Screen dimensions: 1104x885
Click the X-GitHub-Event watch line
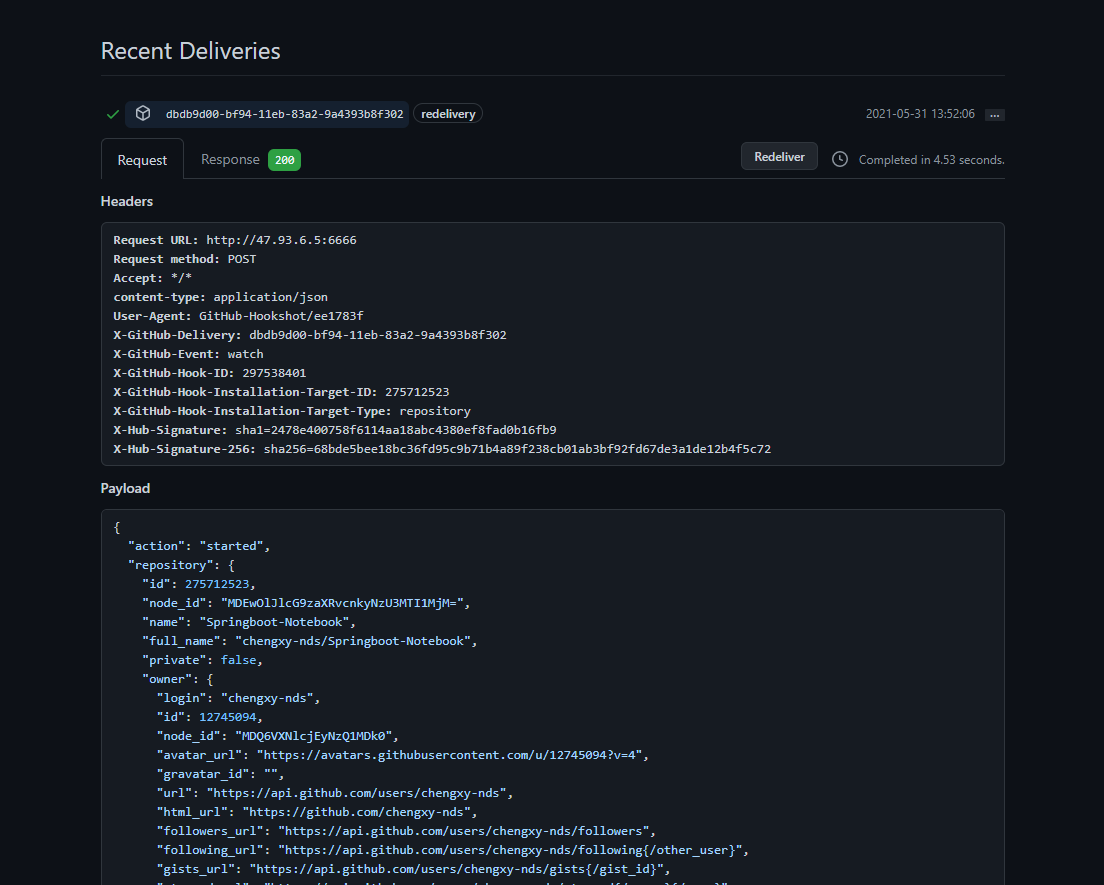[x=189, y=354]
